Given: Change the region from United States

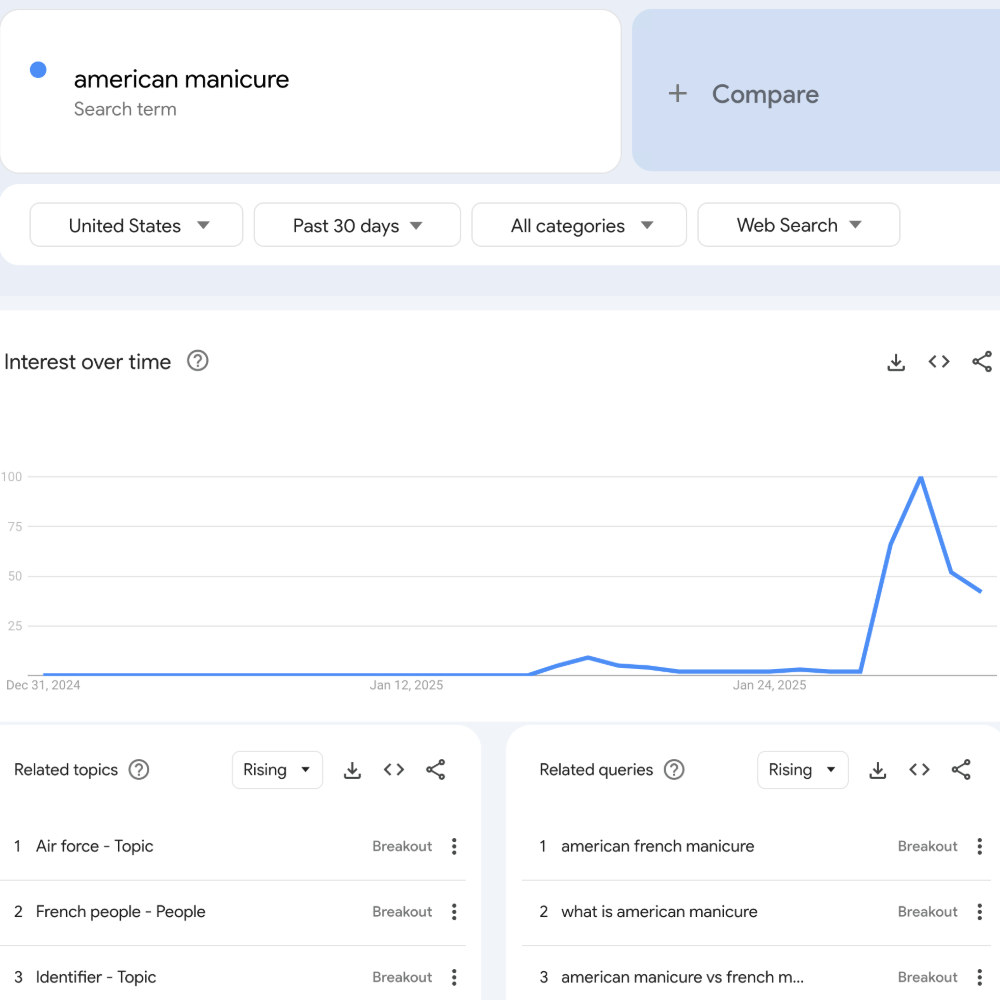Looking at the screenshot, I should pyautogui.click(x=136, y=225).
